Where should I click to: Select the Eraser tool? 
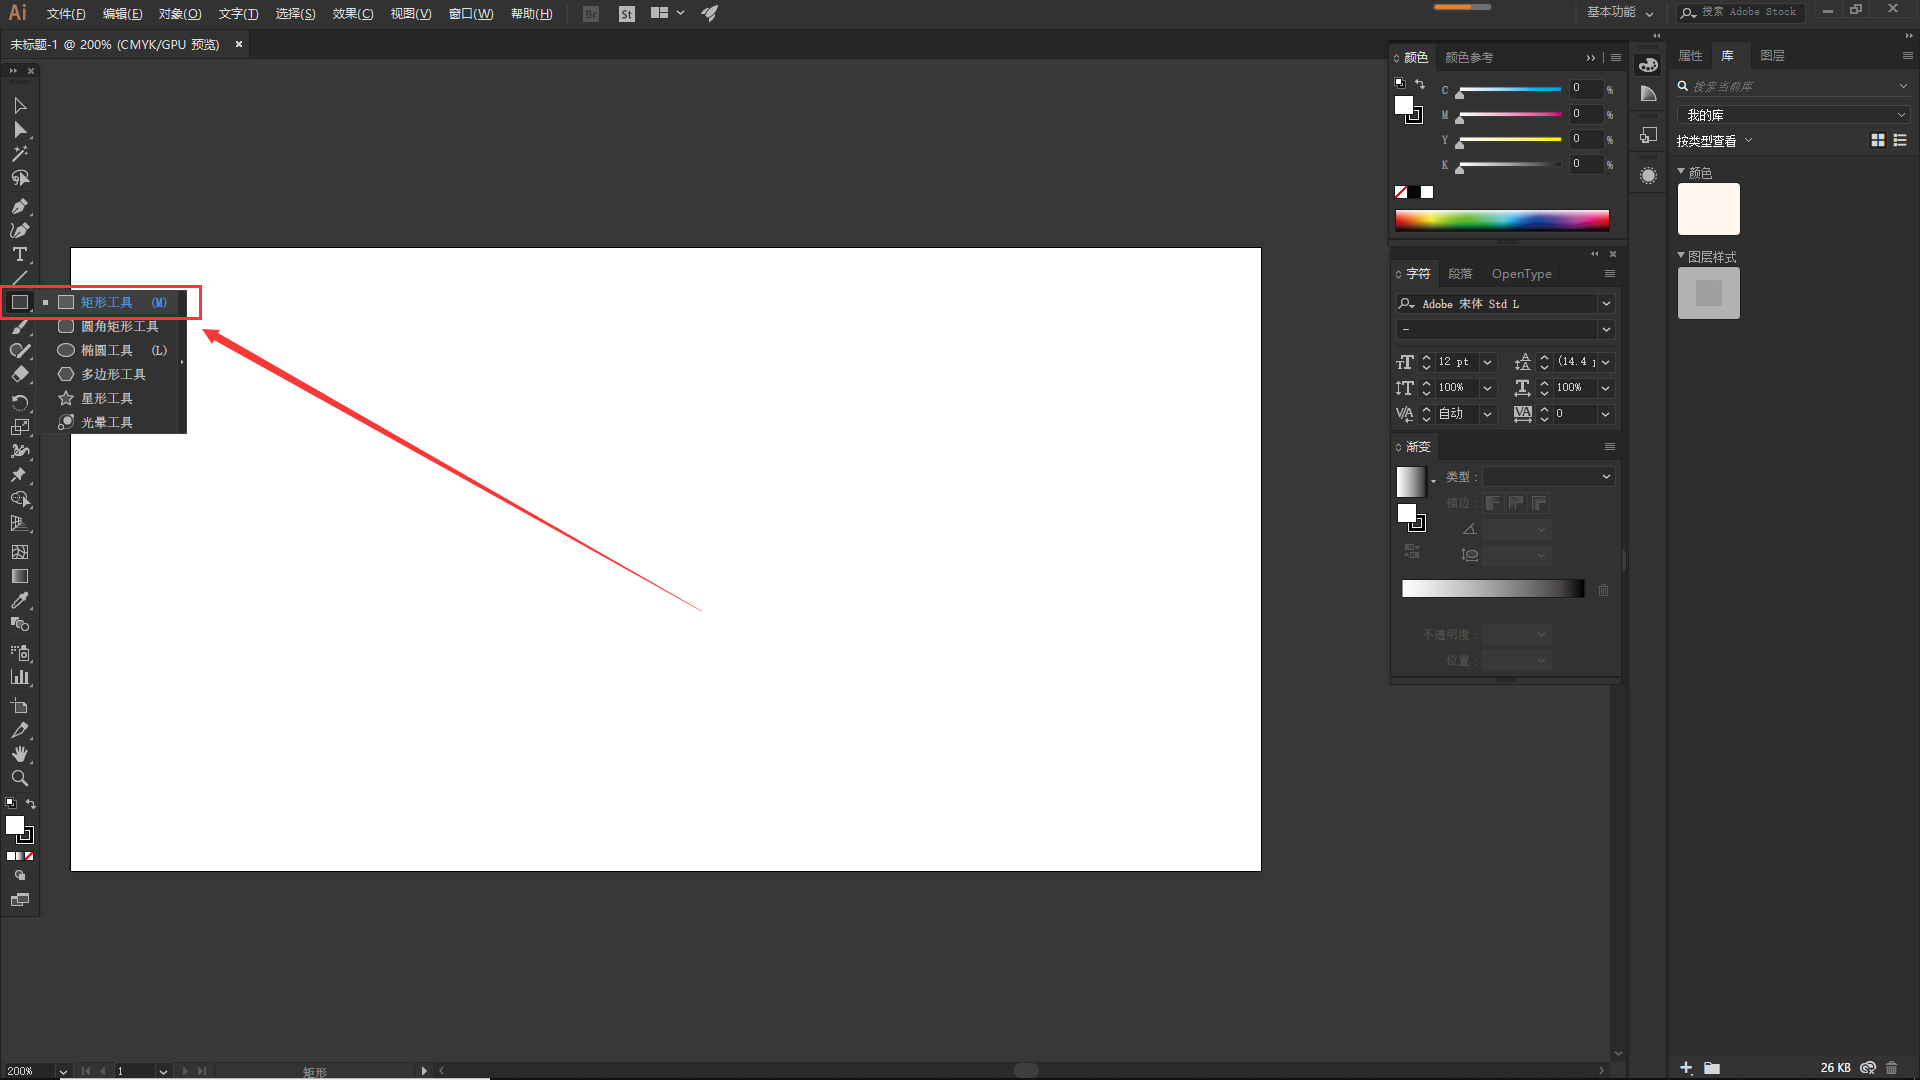19,375
